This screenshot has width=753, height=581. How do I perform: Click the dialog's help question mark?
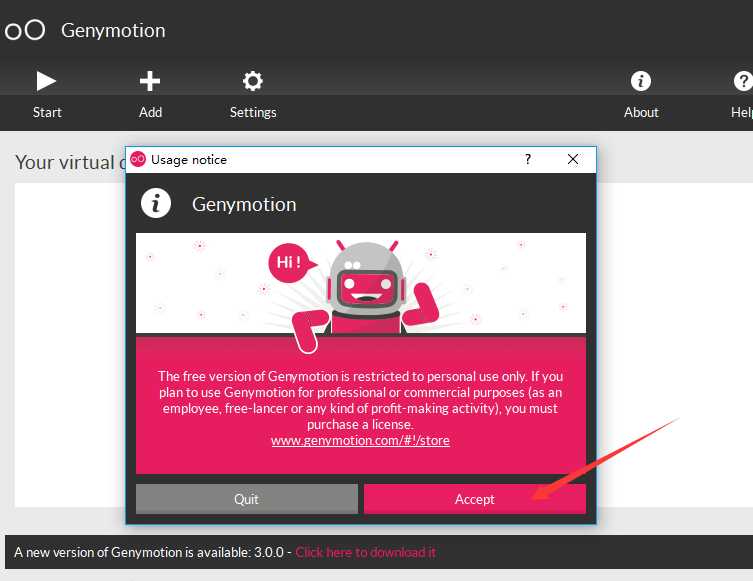pyautogui.click(x=528, y=159)
